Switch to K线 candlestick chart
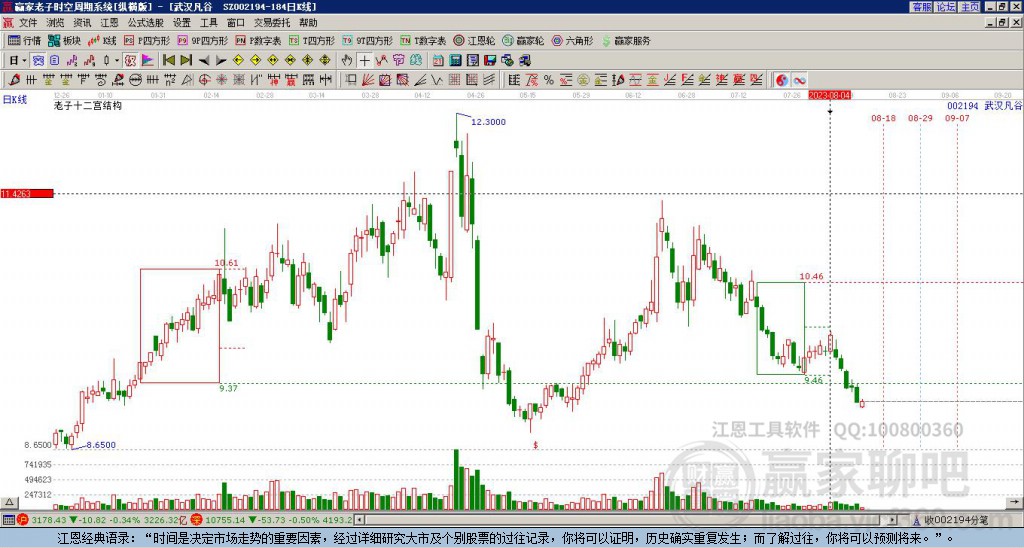The image size is (1024, 548). click(102, 40)
